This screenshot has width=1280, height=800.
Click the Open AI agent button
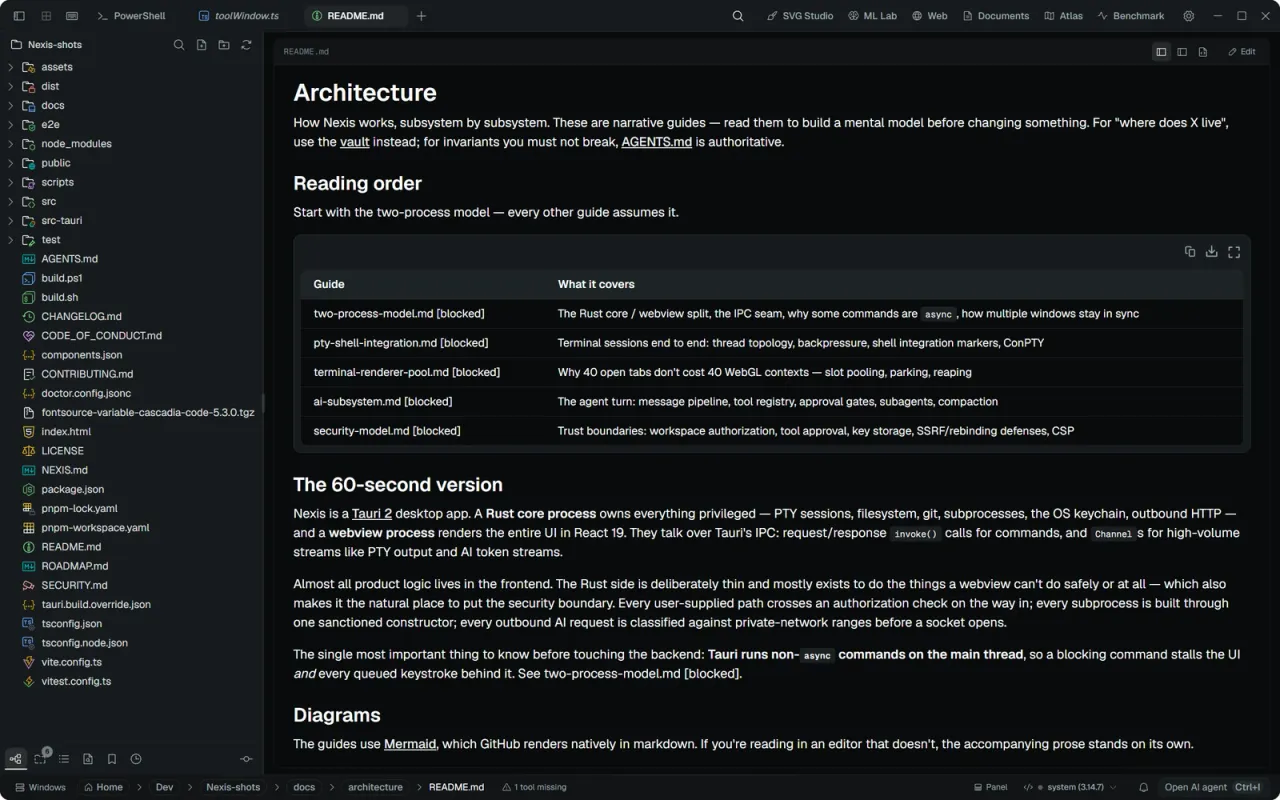click(x=1214, y=787)
